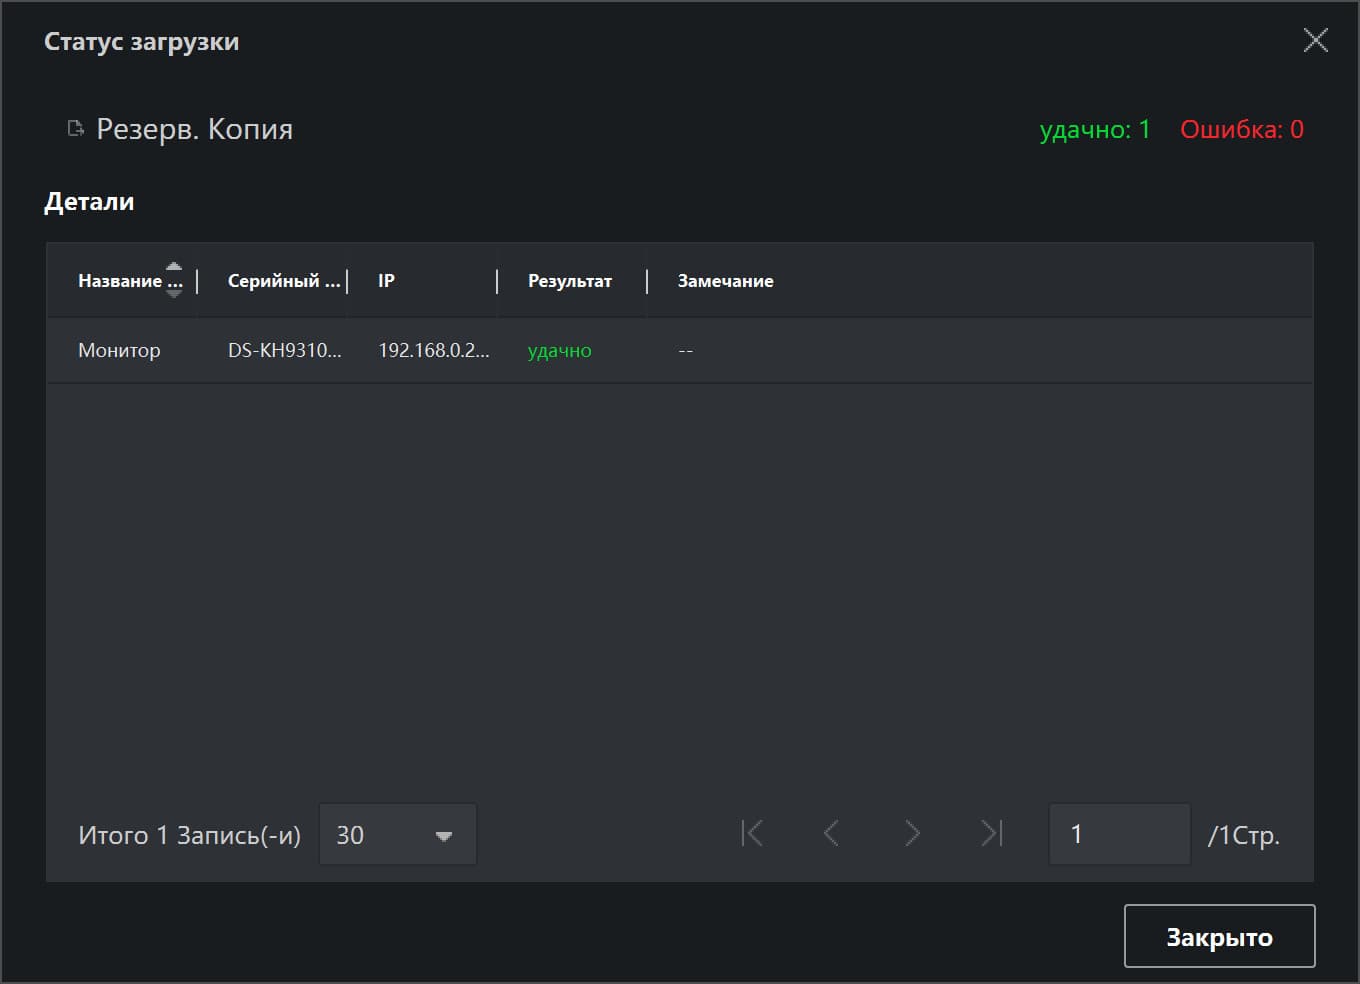Click the Замечание column header
The width and height of the screenshot is (1360, 984).
pyautogui.click(x=725, y=281)
